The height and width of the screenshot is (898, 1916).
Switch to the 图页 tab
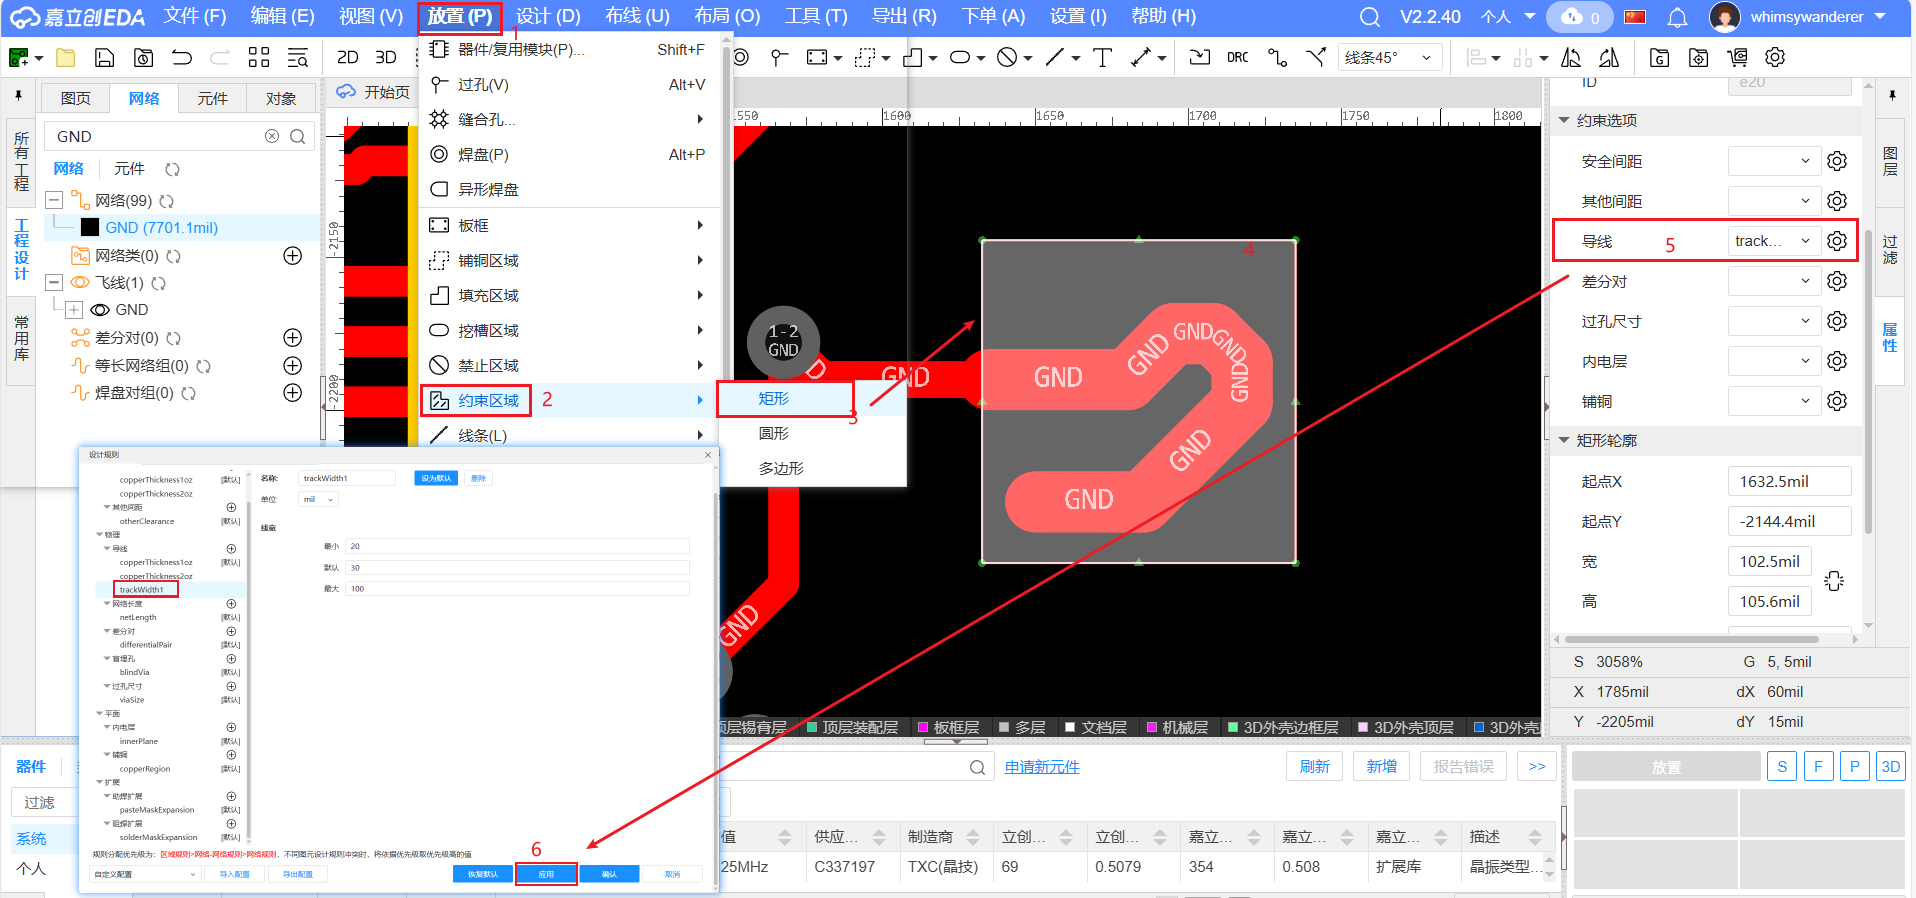[76, 98]
